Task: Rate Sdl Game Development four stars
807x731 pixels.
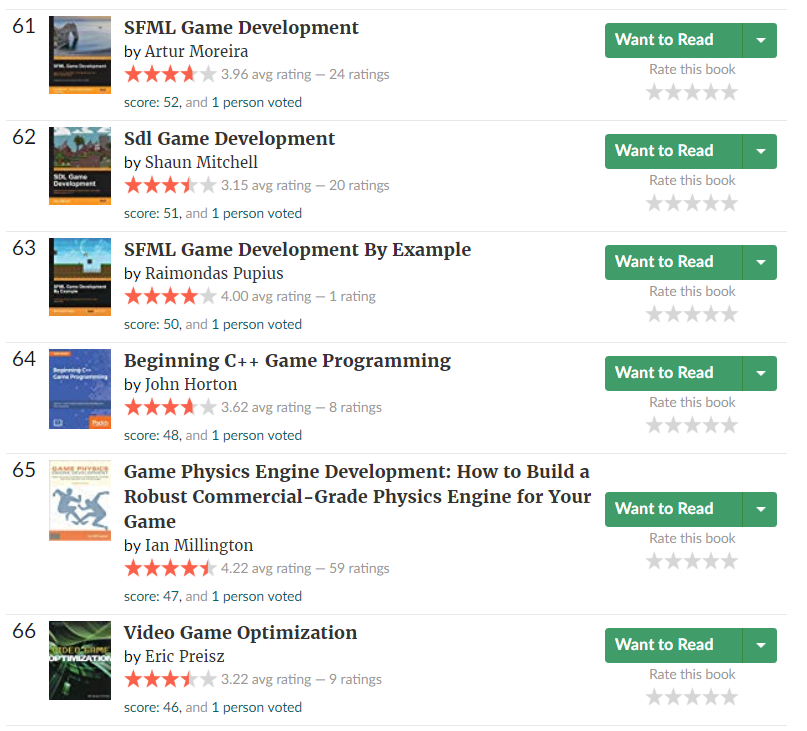Action: pos(711,203)
